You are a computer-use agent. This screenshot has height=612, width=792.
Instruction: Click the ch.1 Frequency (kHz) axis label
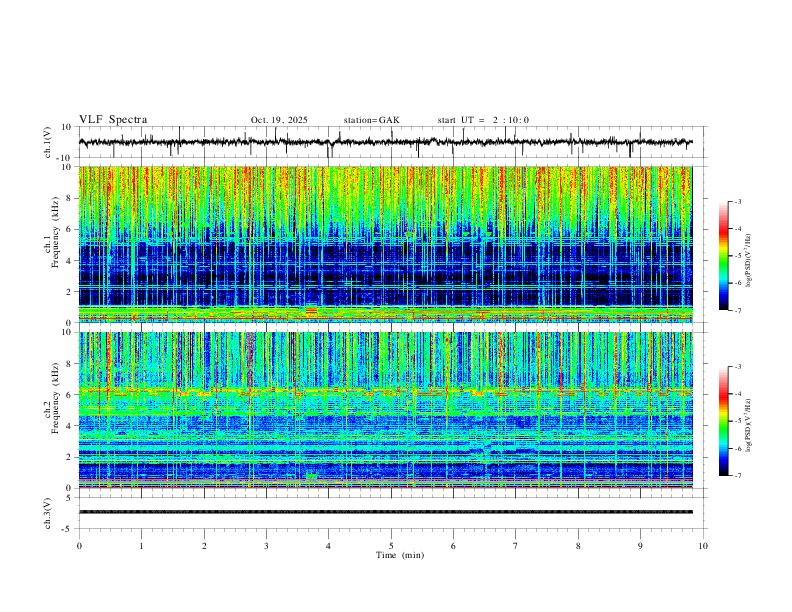click(x=51, y=232)
